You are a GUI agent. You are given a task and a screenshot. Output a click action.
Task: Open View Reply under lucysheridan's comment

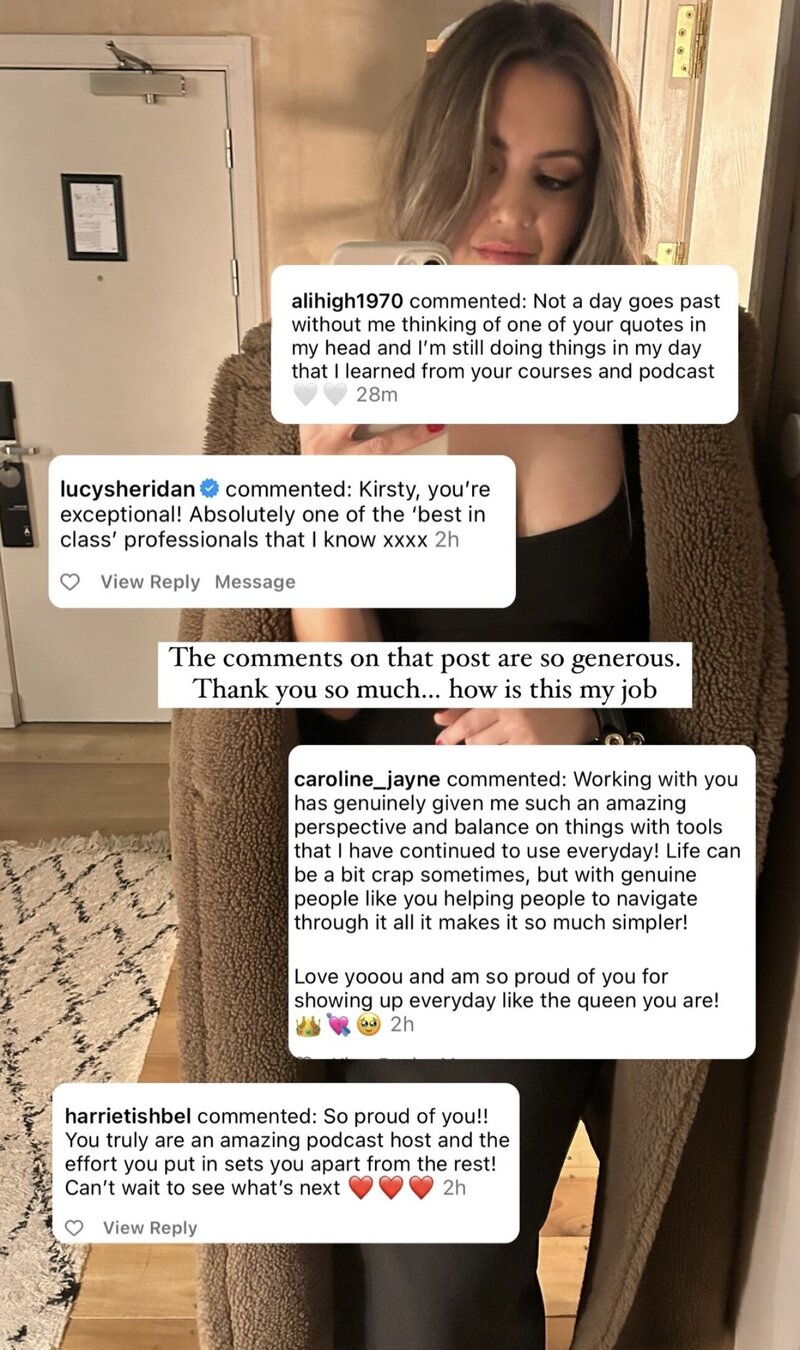tap(150, 582)
